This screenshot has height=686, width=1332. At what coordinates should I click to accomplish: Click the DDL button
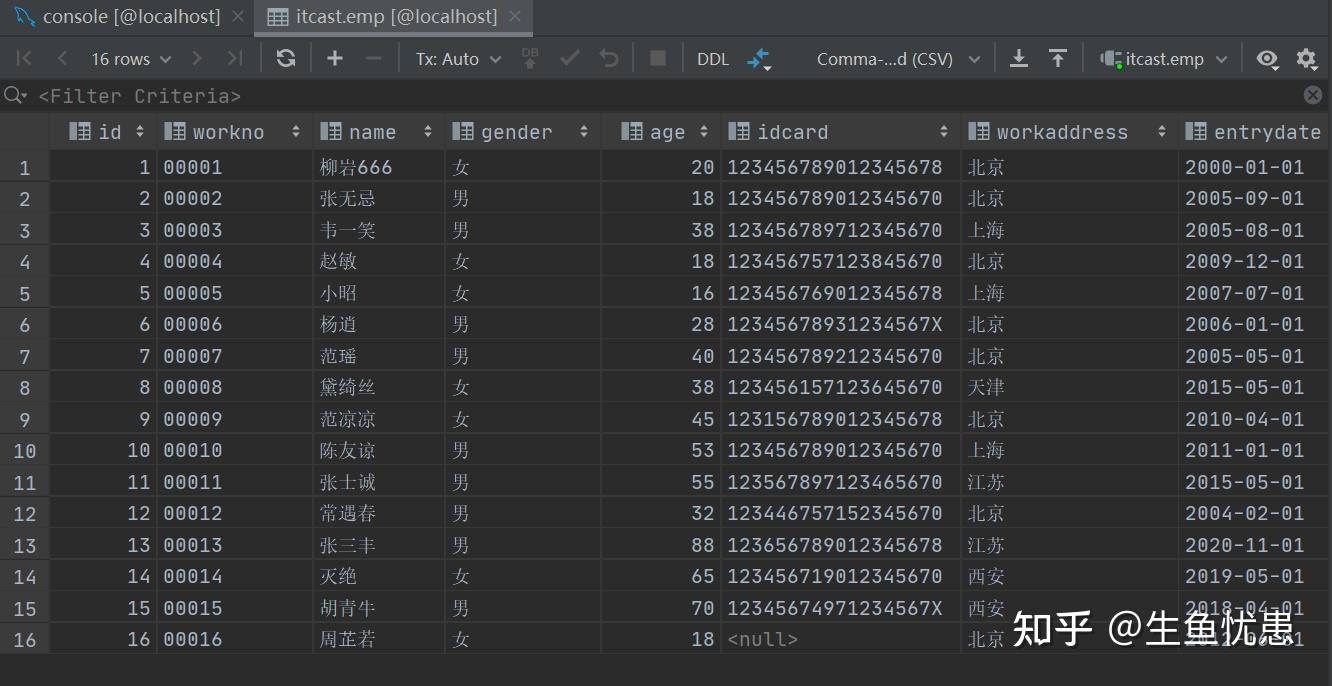(x=713, y=59)
